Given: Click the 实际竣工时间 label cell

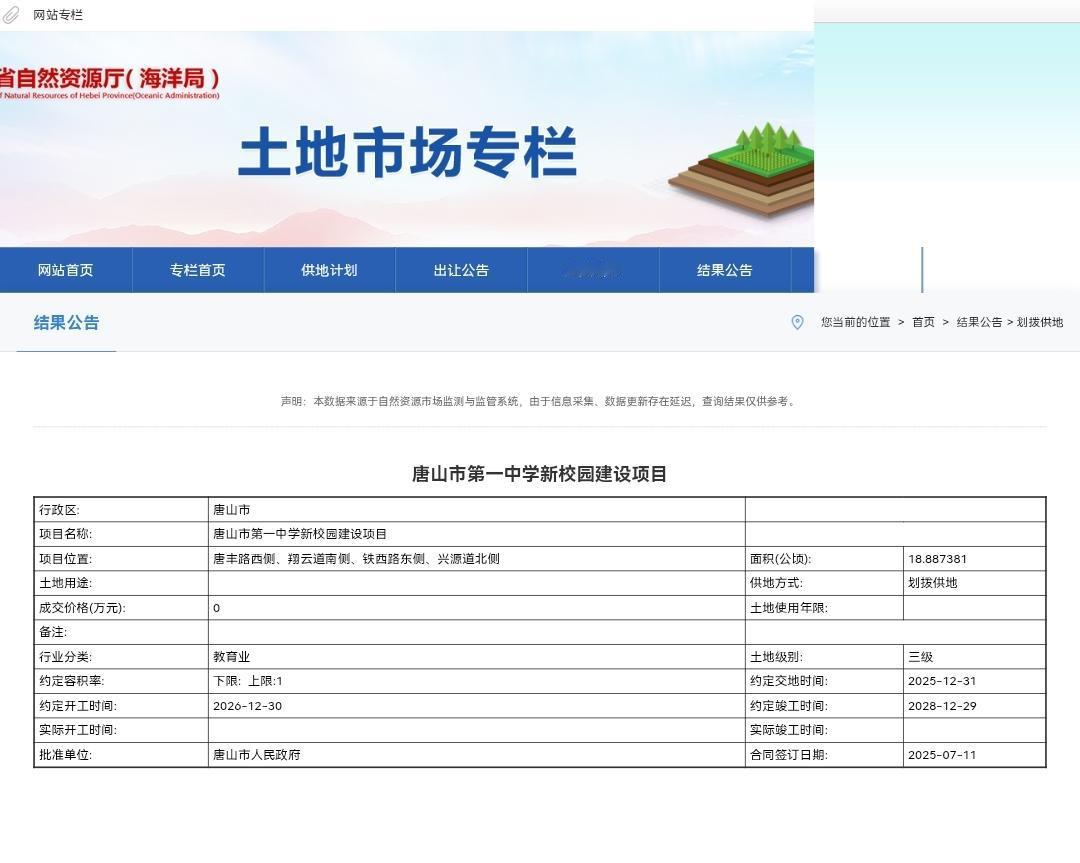Looking at the screenshot, I should click(824, 729).
